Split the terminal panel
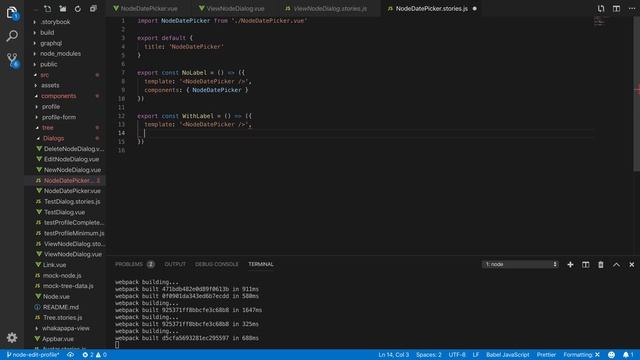Screen dimensions: 640x360 coord(586,264)
